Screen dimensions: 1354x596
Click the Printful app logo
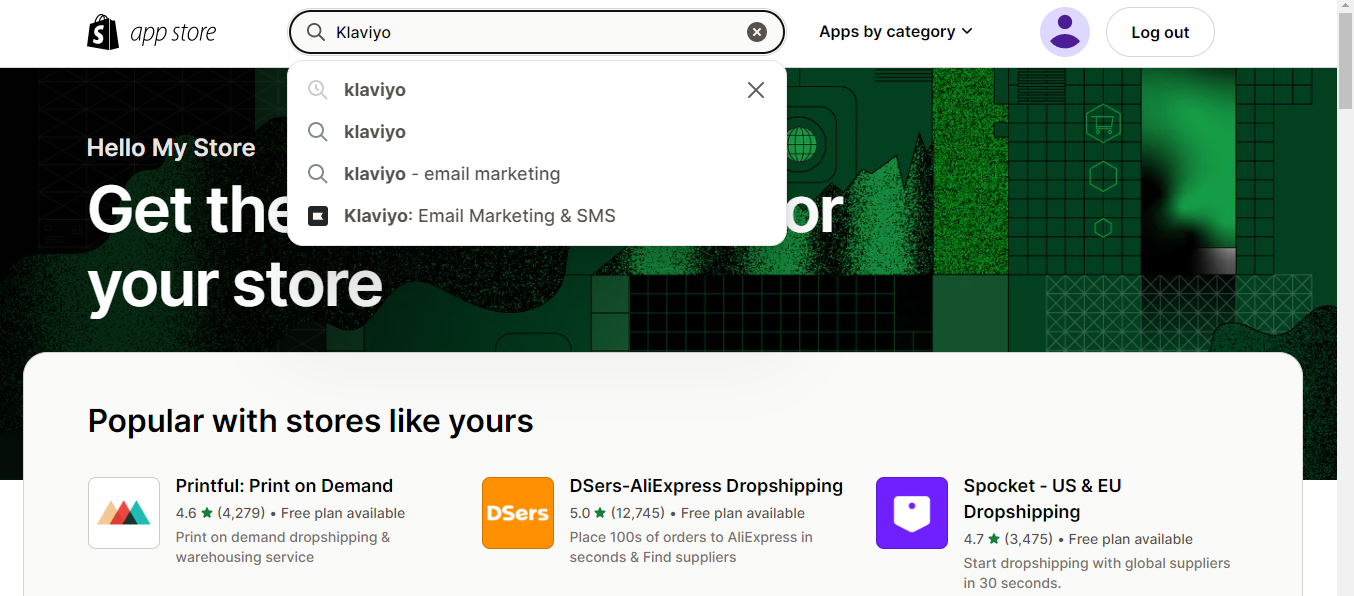[124, 513]
